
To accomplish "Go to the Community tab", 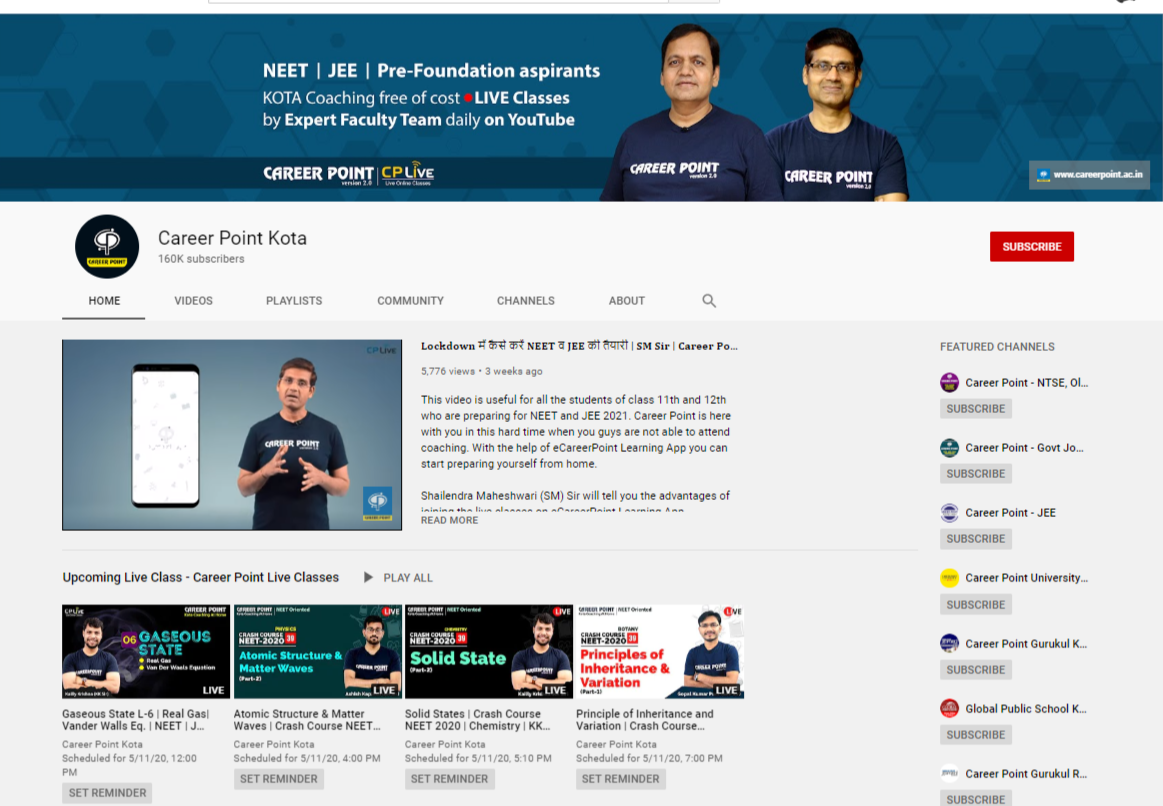I will click(410, 300).
